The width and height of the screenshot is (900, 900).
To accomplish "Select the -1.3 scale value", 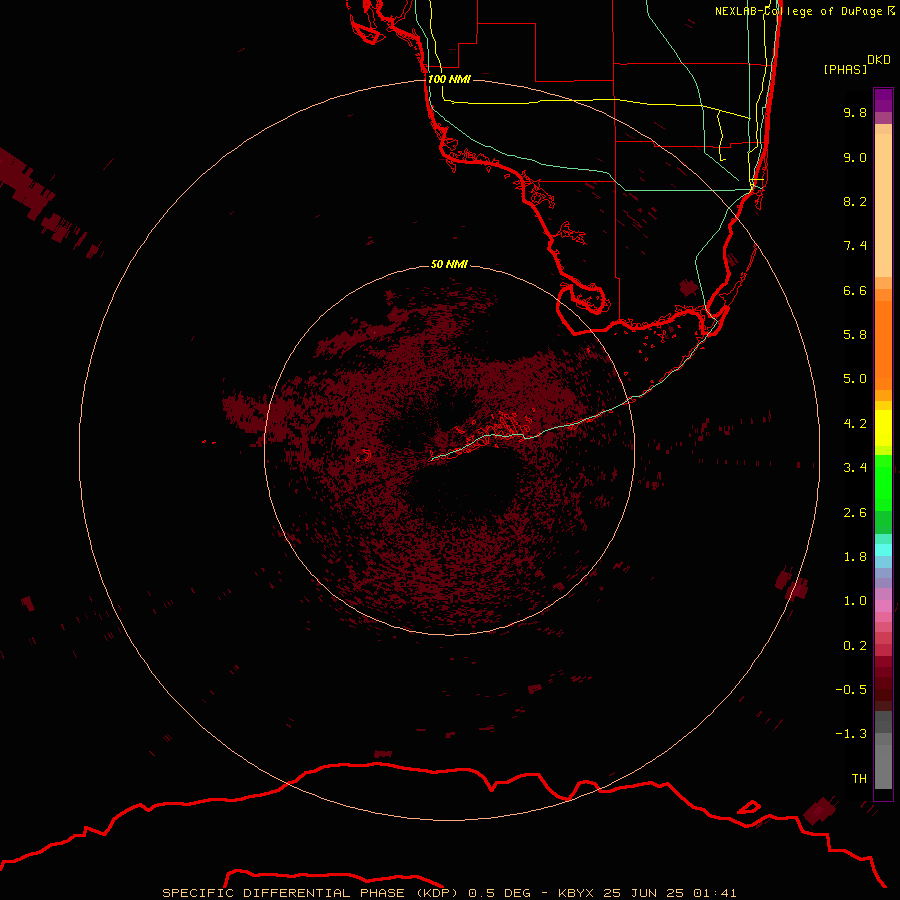I will (851, 734).
